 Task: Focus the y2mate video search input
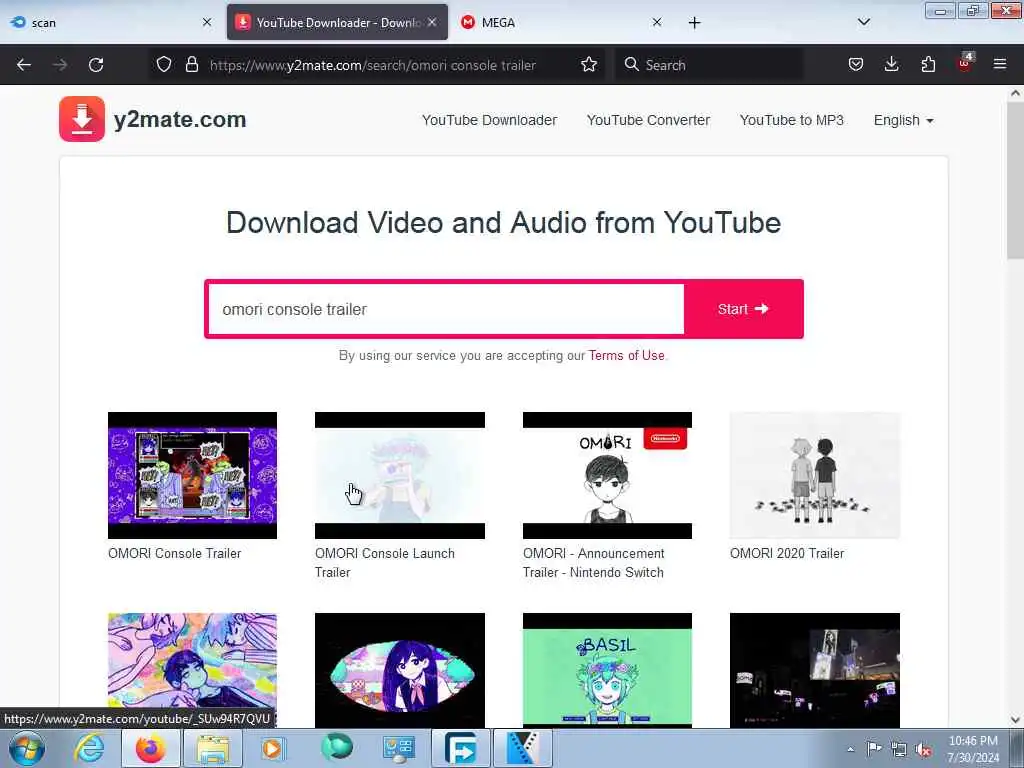coord(446,309)
